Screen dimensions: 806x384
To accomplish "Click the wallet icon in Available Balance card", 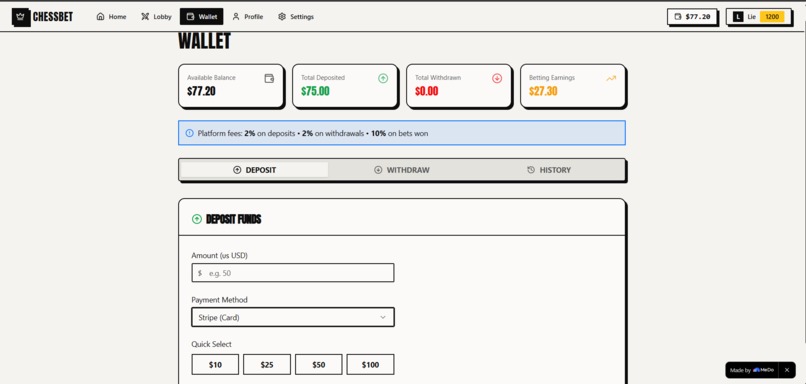I will point(269,78).
